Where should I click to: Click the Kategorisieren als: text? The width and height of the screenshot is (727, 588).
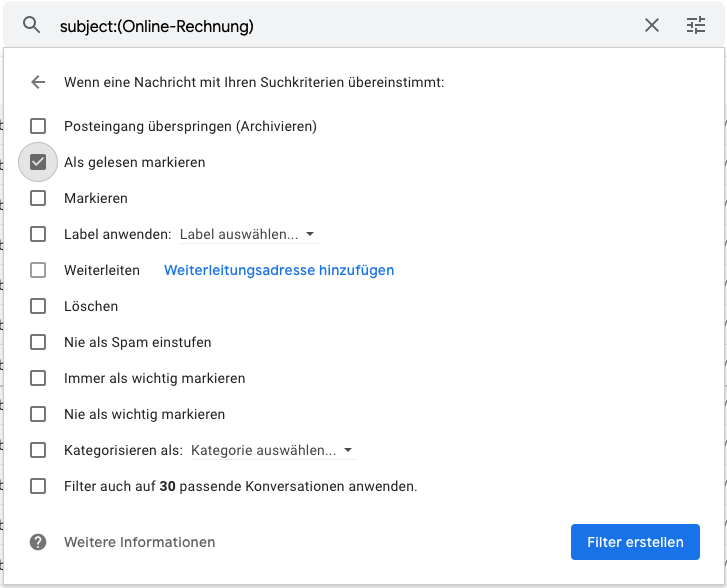123,450
